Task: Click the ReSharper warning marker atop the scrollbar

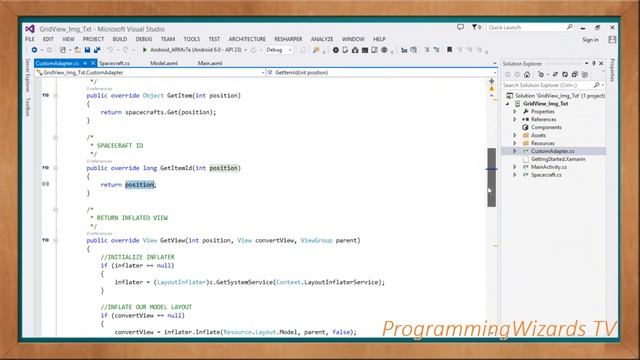Action: 491,88
